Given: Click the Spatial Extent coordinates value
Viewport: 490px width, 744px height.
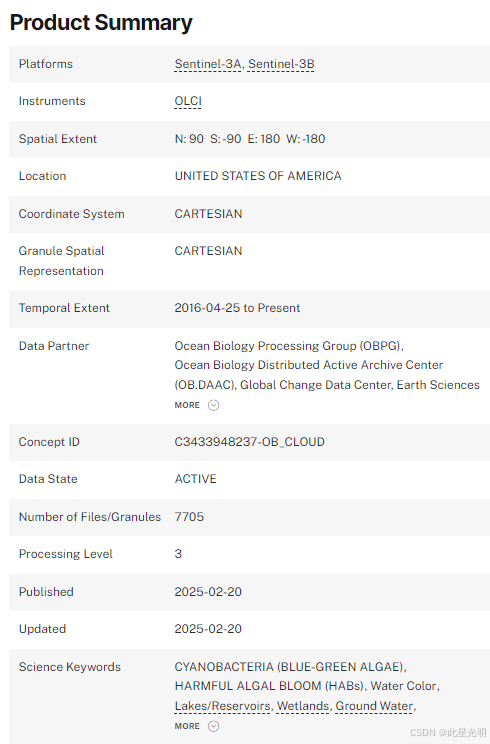Looking at the screenshot, I should pos(250,139).
